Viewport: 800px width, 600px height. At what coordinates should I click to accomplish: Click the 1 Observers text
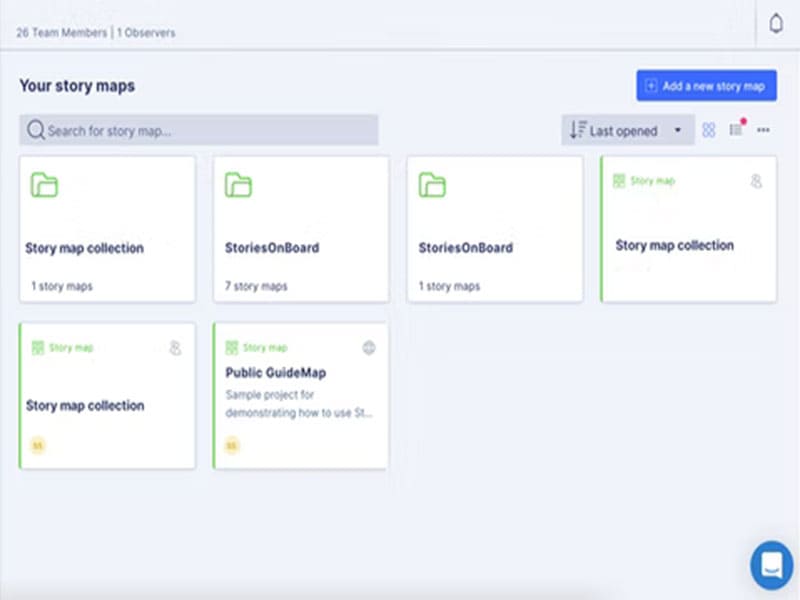coord(146,32)
